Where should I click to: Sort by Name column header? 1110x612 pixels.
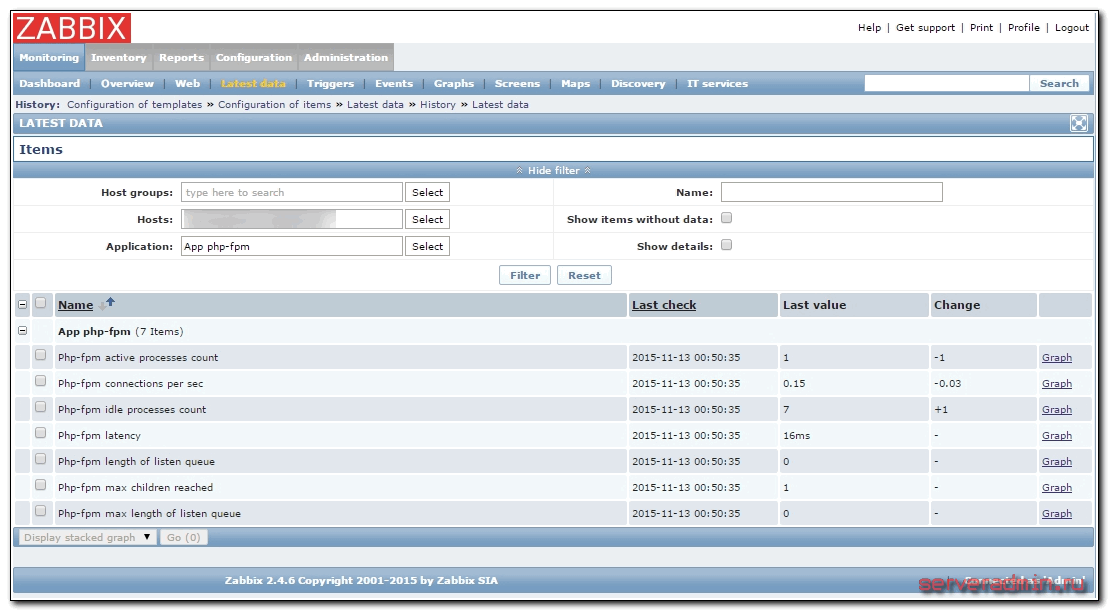tap(76, 305)
